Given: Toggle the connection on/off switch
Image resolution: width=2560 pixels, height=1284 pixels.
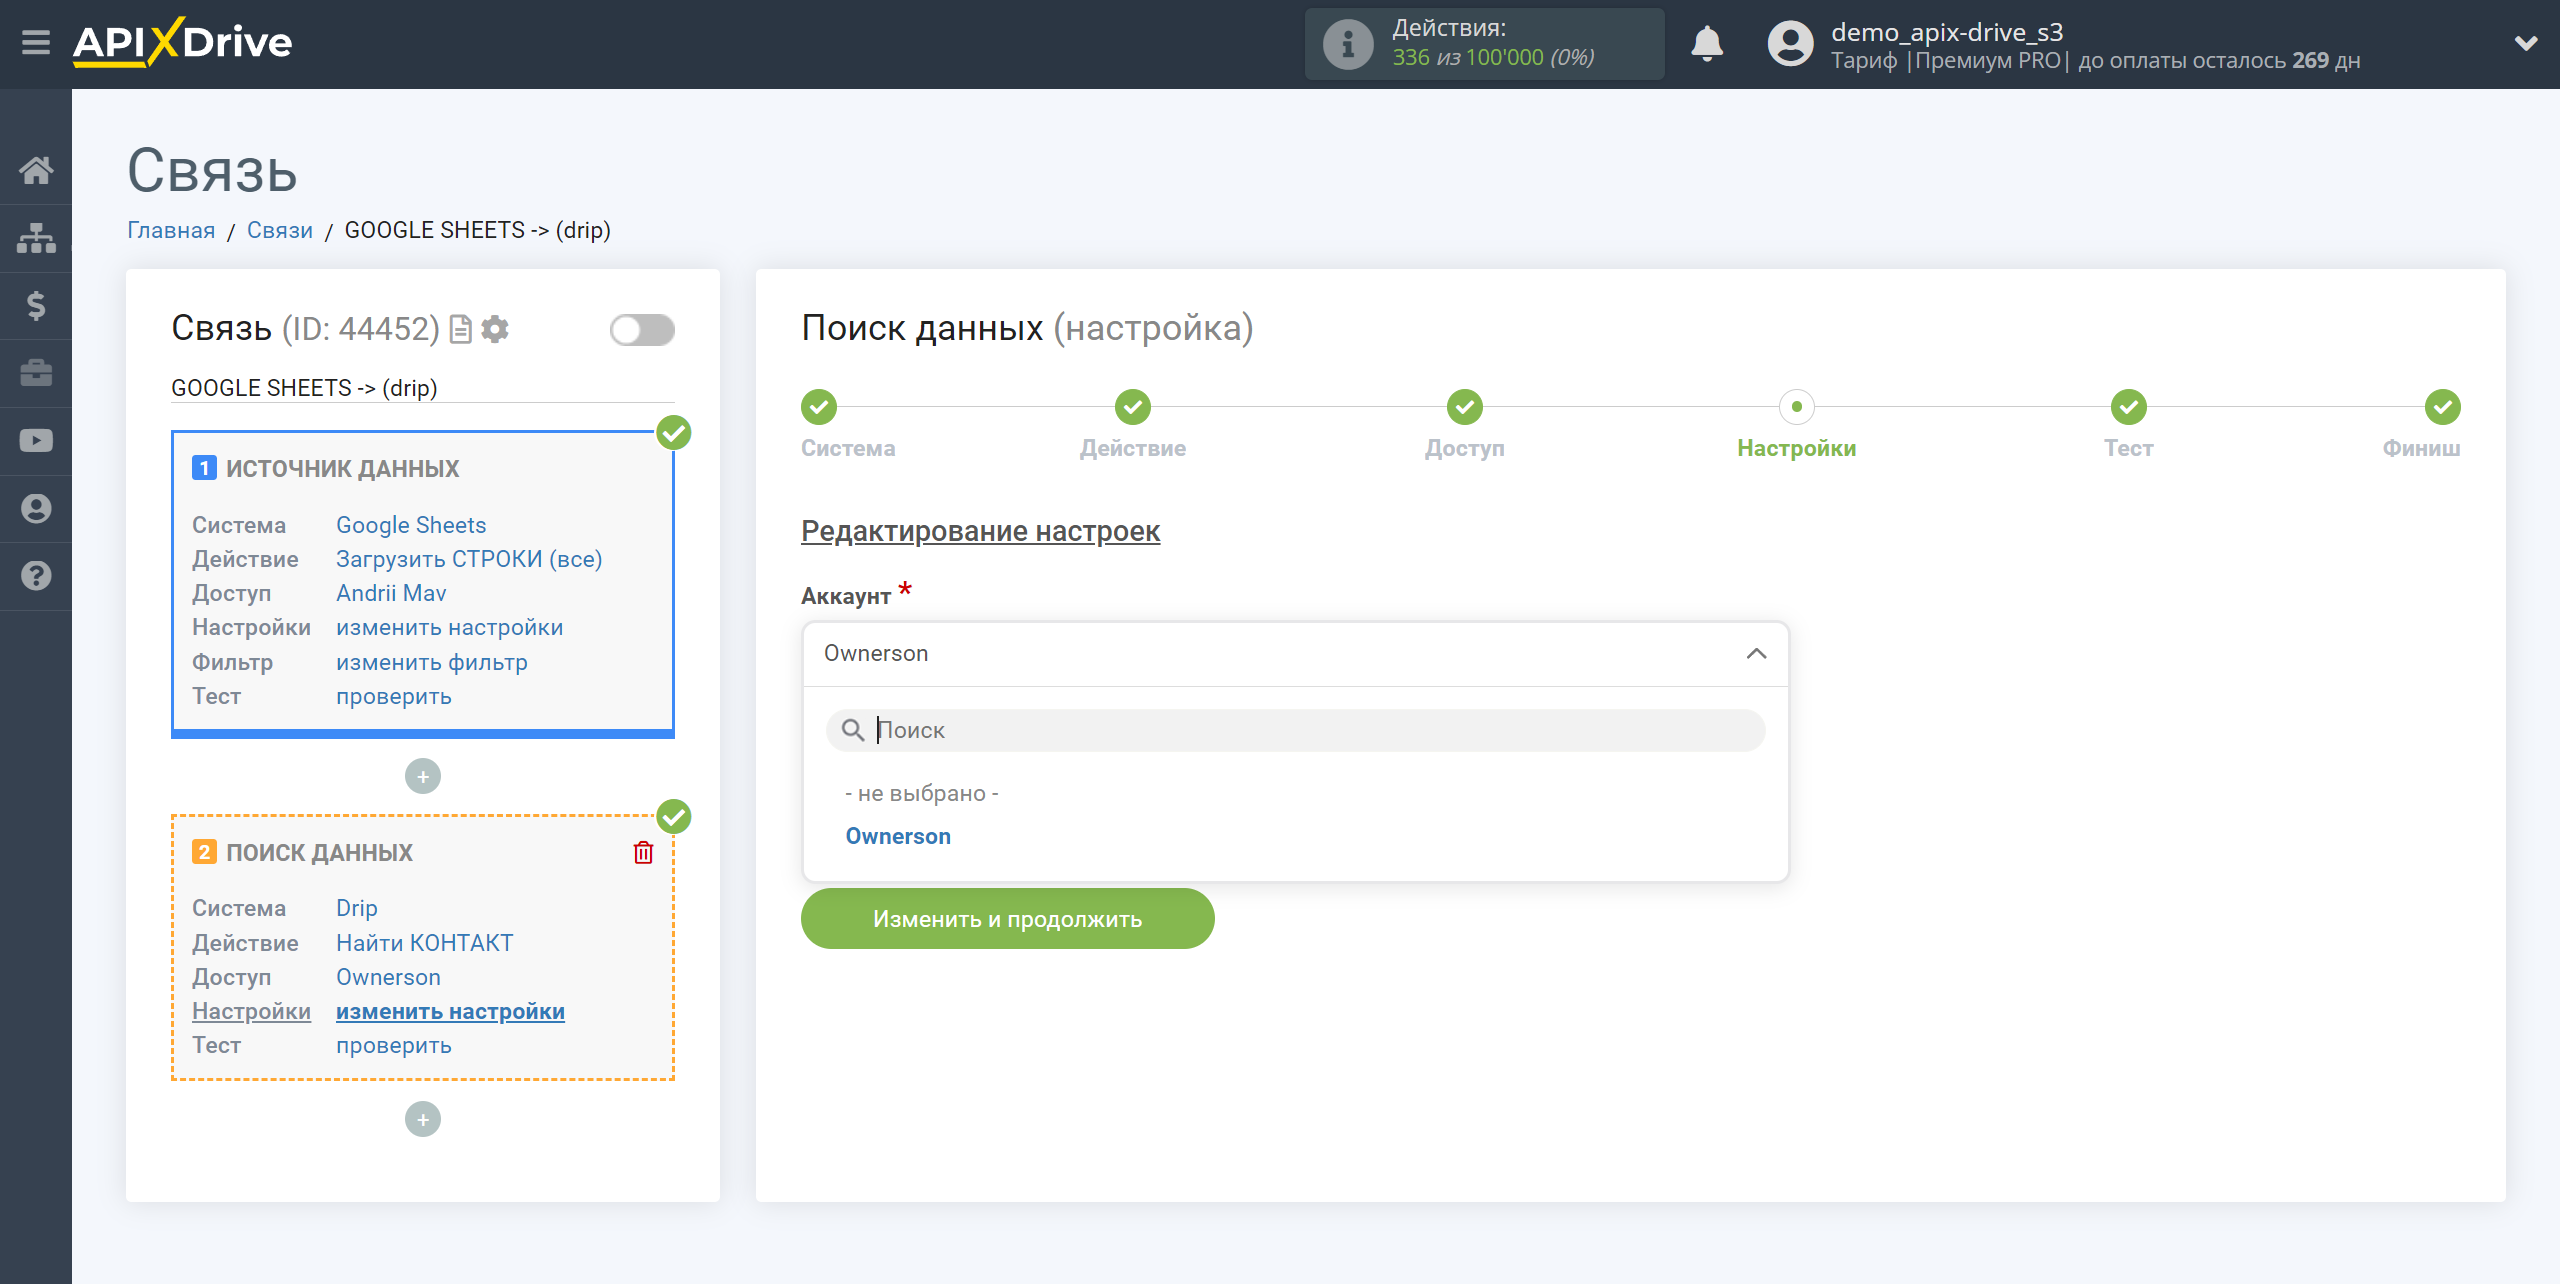Looking at the screenshot, I should point(642,330).
